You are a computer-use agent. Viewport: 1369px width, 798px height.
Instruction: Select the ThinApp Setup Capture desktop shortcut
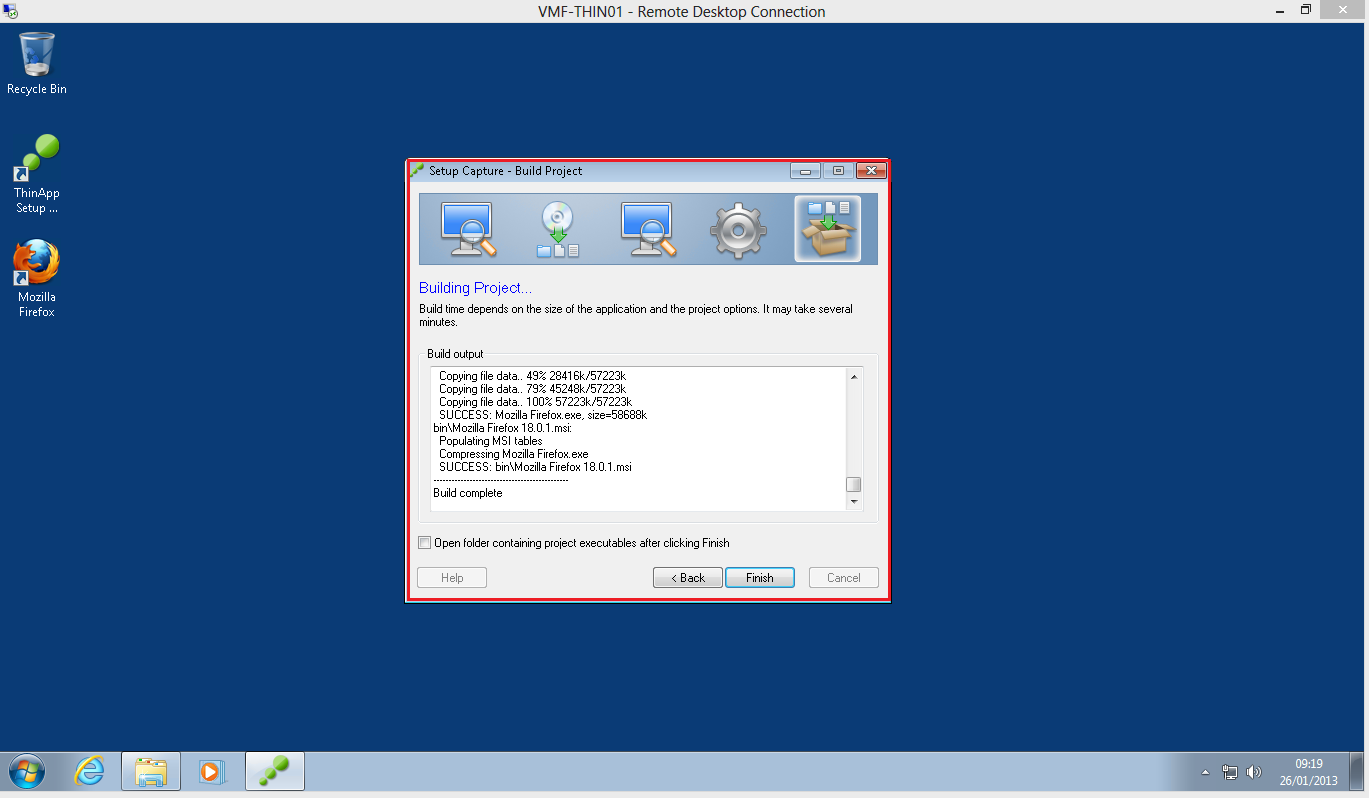[37, 174]
